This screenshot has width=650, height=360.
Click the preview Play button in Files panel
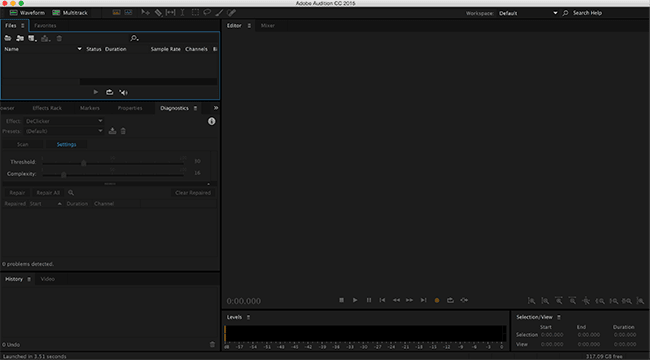tap(96, 92)
